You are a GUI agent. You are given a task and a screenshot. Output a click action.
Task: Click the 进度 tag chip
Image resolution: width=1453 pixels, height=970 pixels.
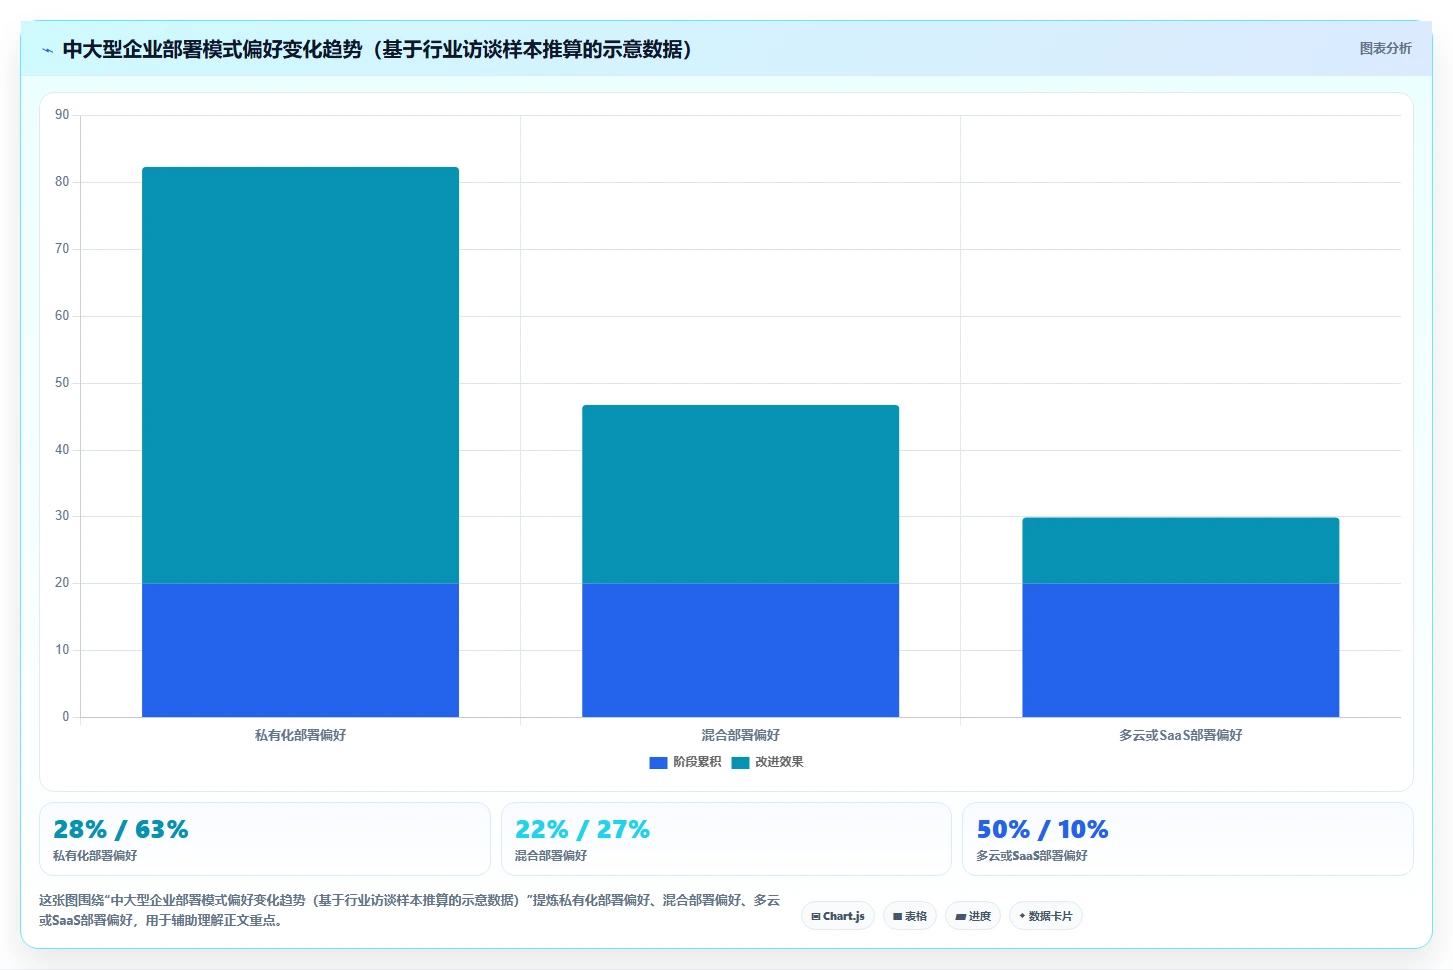point(973,916)
